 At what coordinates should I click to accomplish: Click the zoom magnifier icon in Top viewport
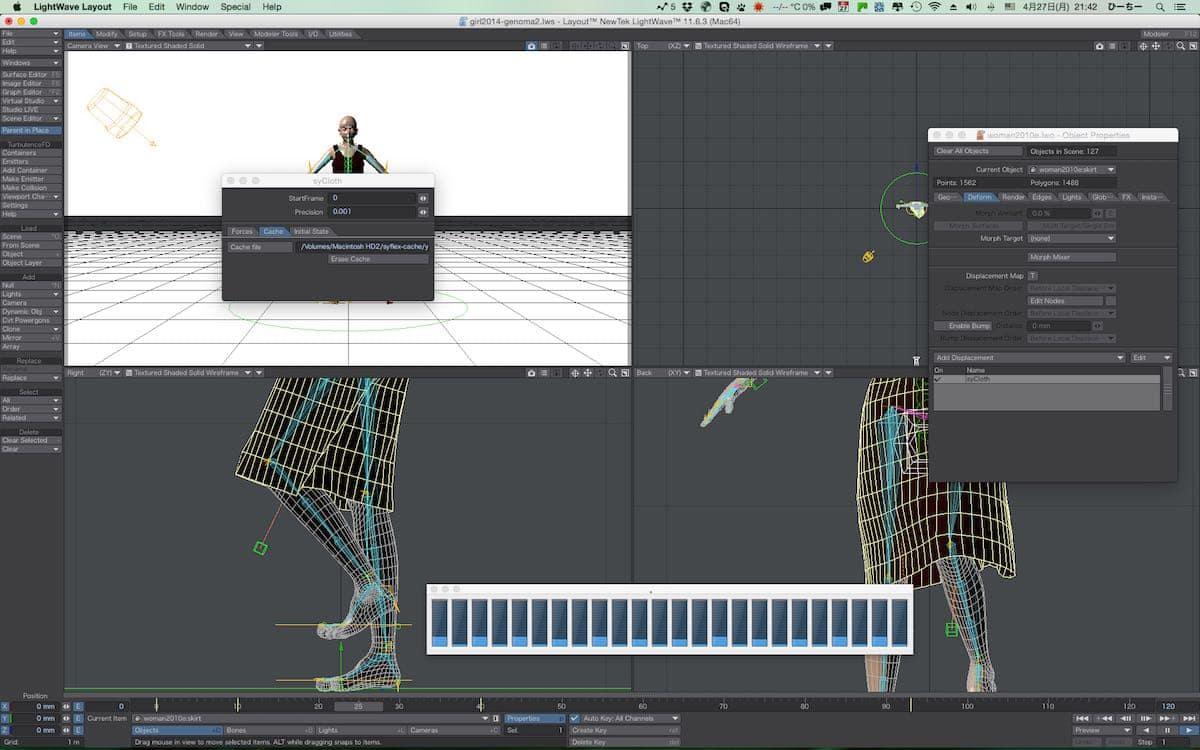(1181, 46)
